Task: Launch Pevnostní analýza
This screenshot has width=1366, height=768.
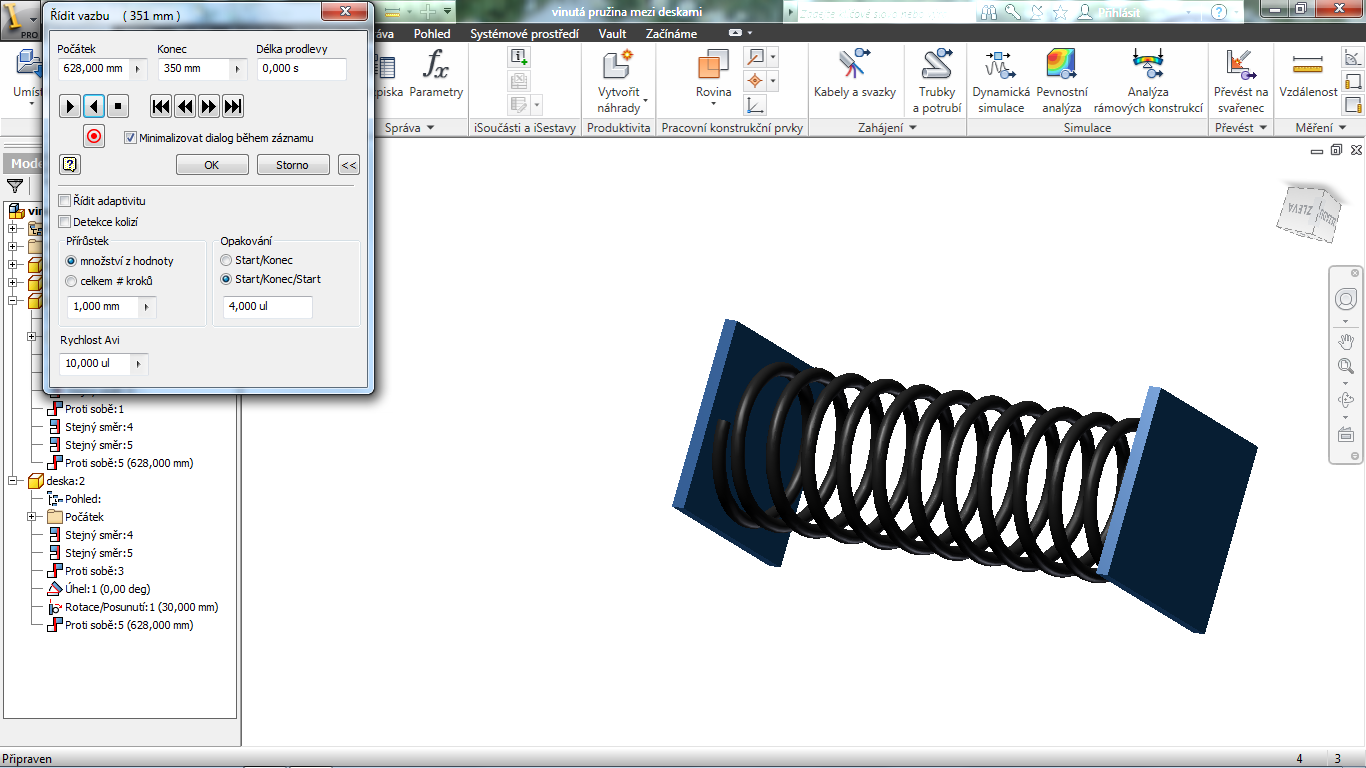Action: (1062, 79)
